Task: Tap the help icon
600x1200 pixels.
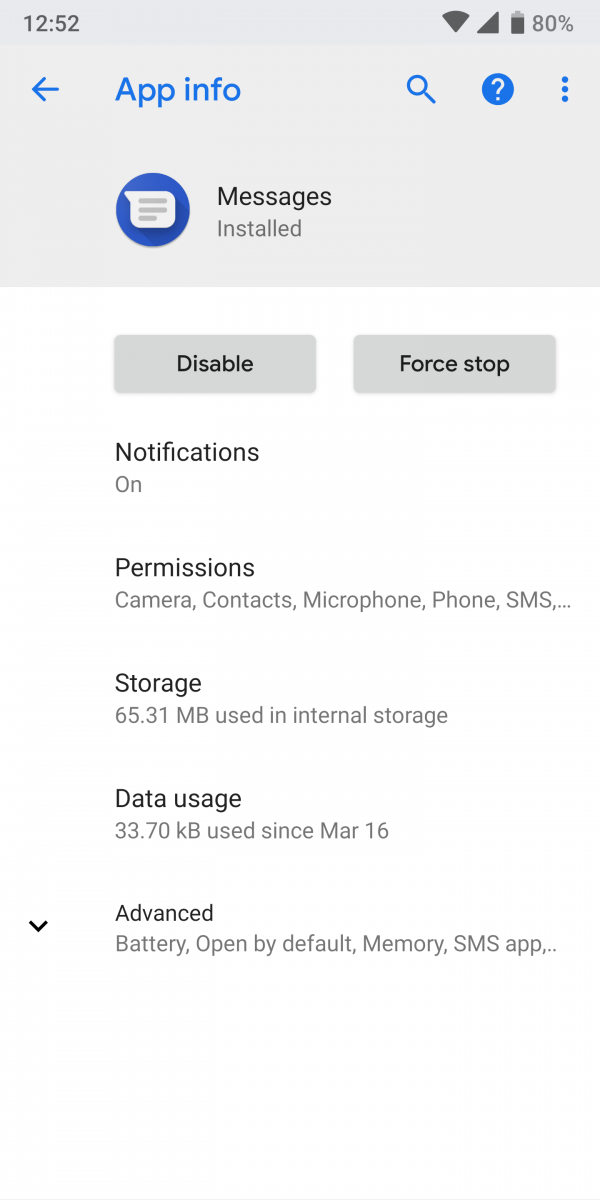Action: coord(497,89)
